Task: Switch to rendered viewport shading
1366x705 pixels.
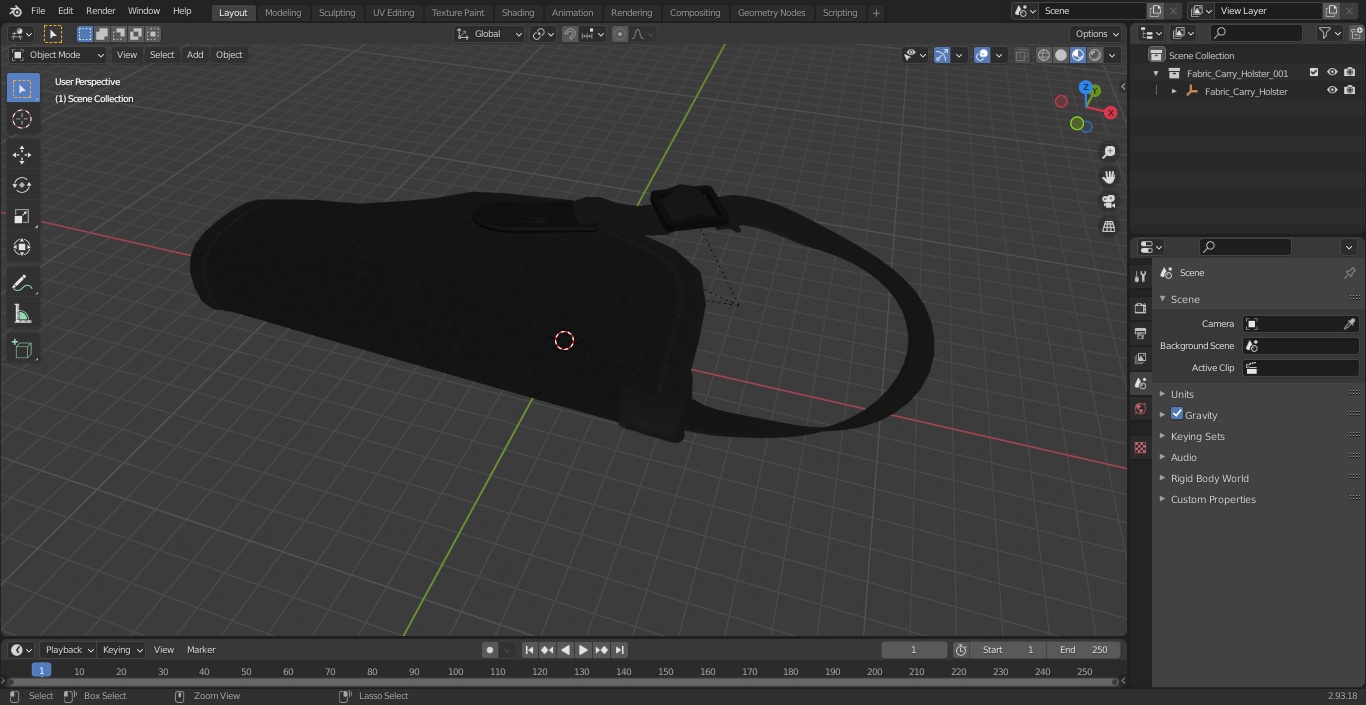Action: 1095,55
